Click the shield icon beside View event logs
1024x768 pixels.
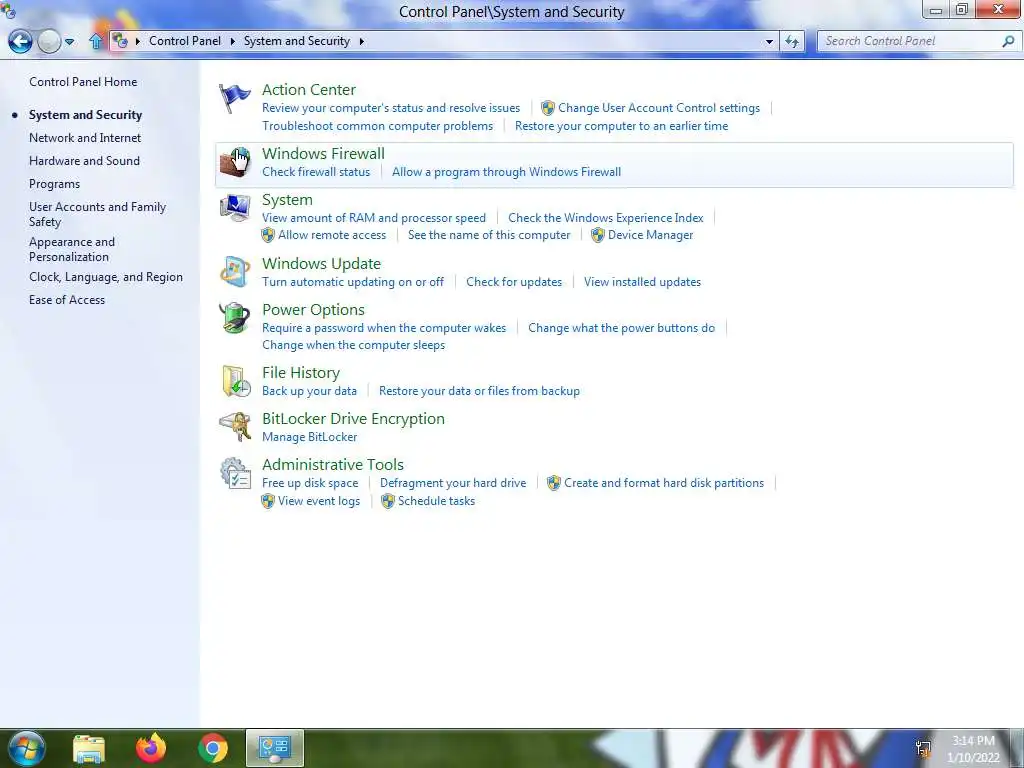click(268, 501)
